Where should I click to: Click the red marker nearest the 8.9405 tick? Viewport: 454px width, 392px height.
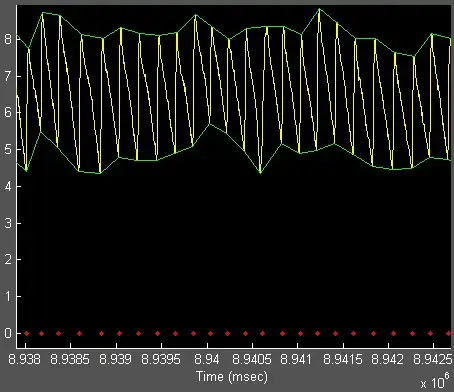262,333
